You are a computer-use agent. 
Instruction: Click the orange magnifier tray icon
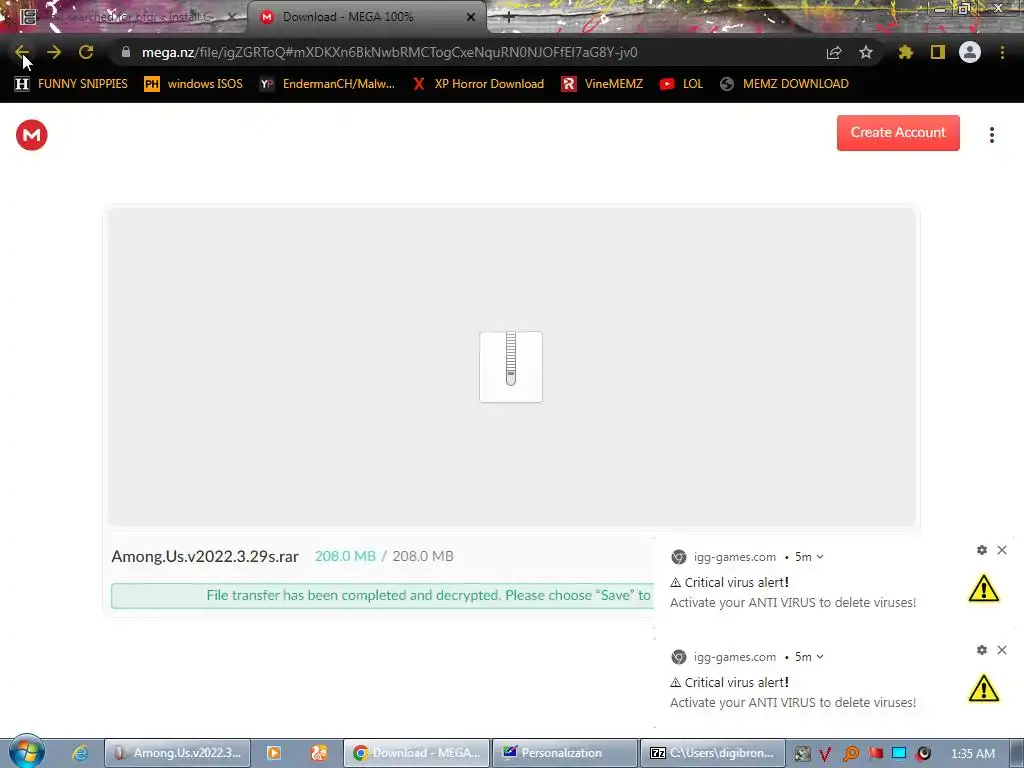(850, 754)
